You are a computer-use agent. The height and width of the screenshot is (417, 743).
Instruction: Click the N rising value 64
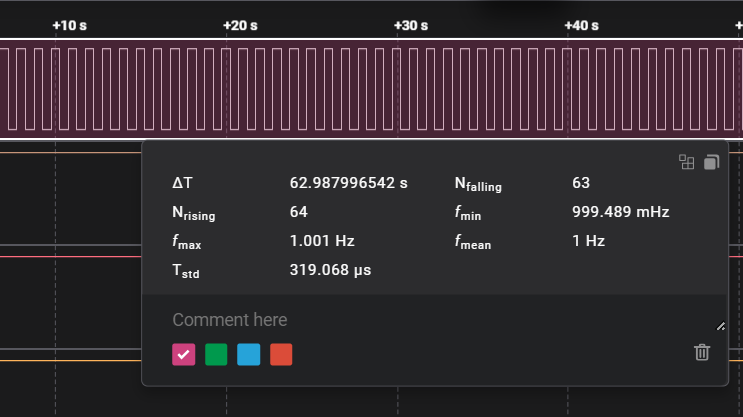pos(298,212)
